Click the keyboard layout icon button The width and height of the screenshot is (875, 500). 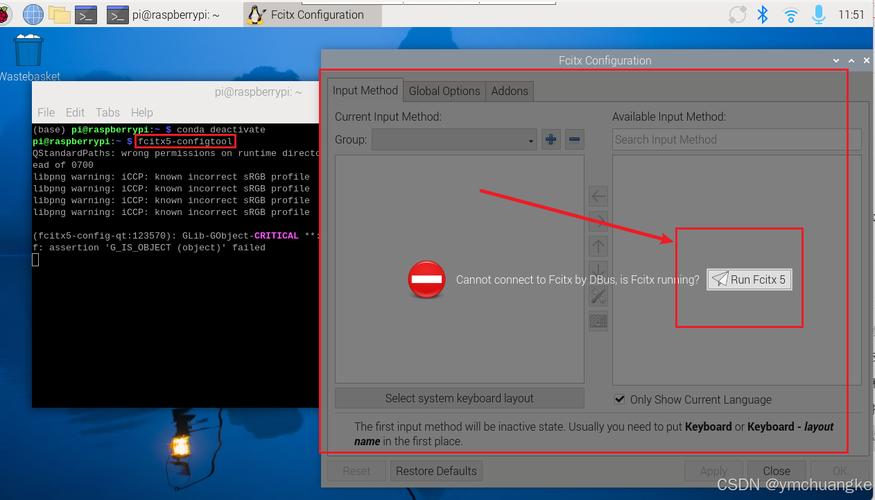[598, 321]
